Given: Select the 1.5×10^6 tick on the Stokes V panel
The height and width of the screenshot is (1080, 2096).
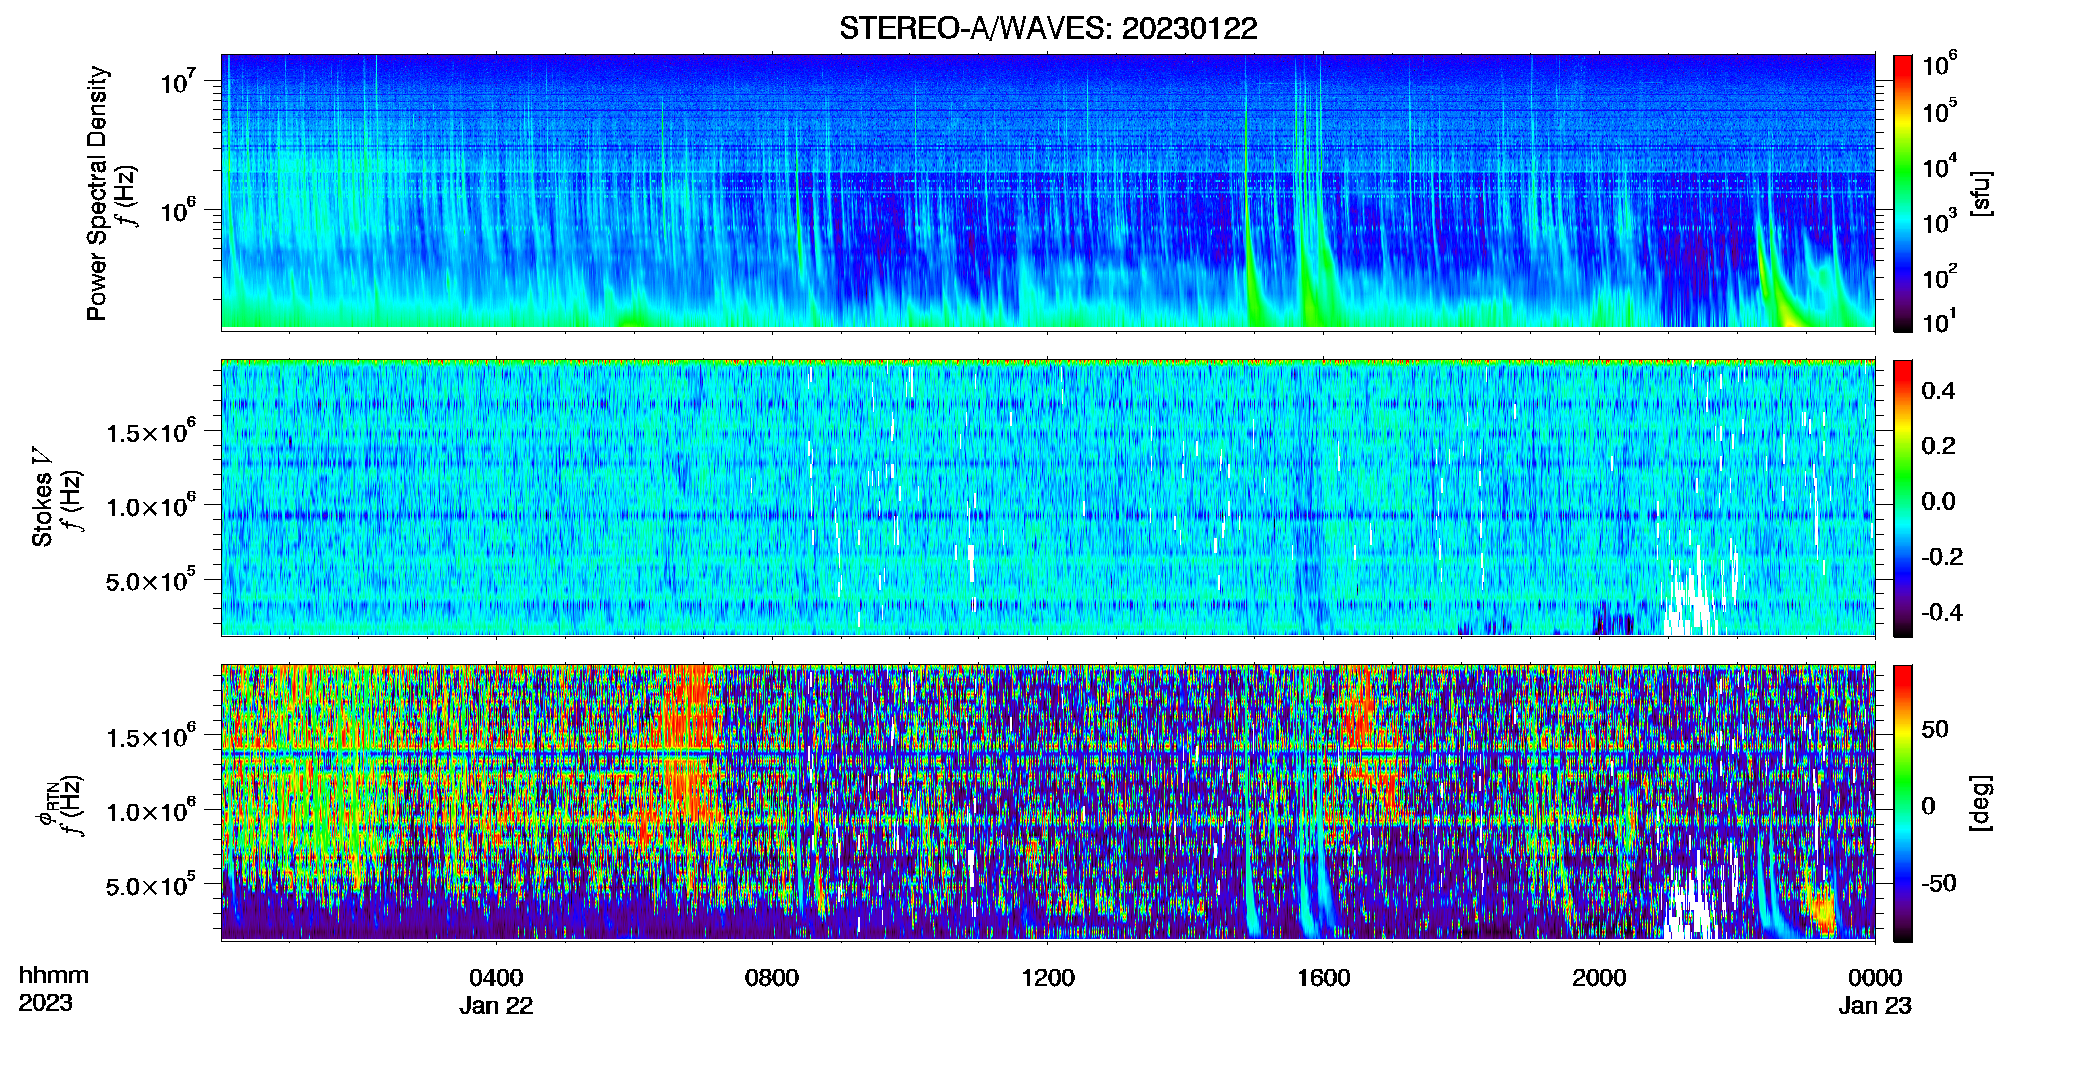Looking at the screenshot, I should 151,431.
